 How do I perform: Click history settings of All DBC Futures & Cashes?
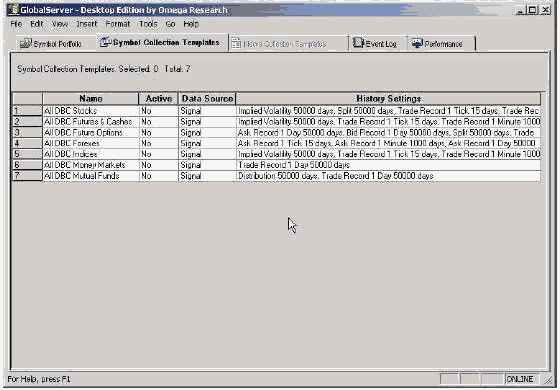(389, 121)
